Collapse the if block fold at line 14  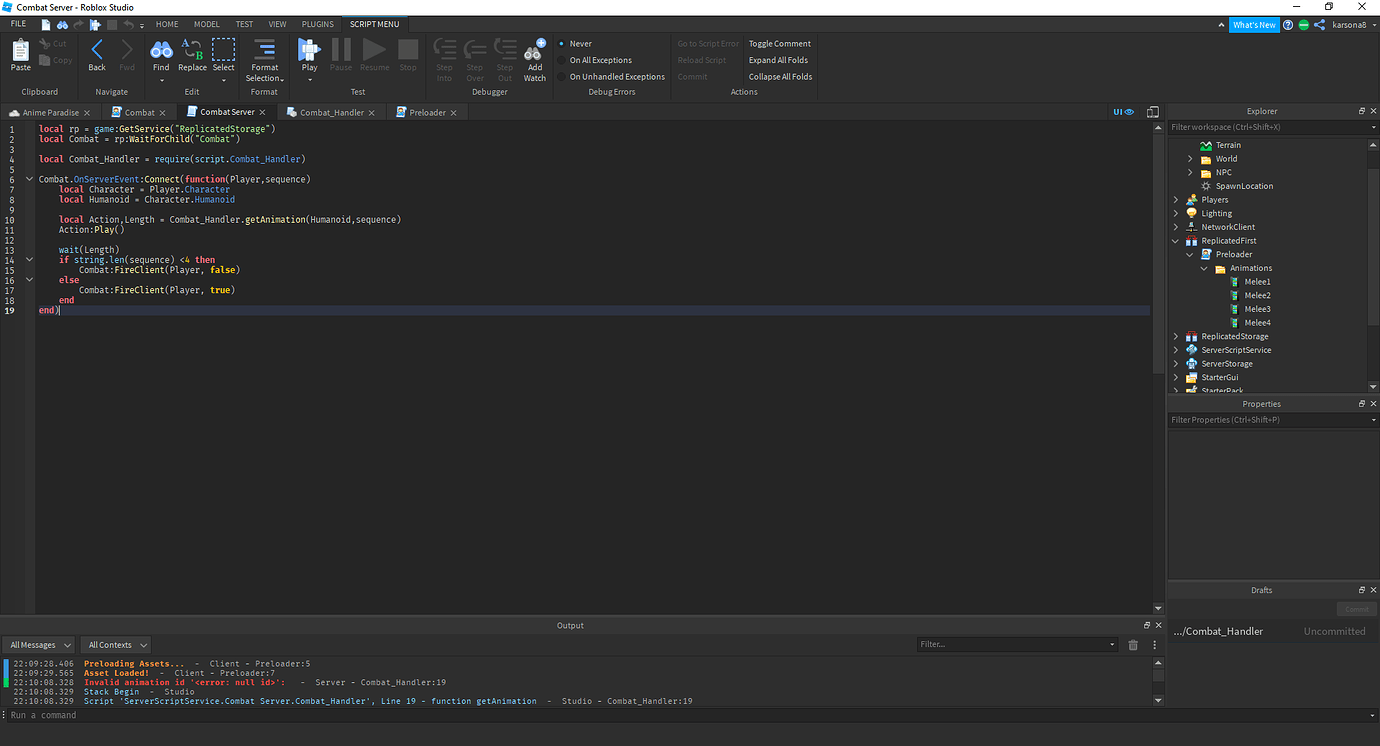tap(29, 259)
